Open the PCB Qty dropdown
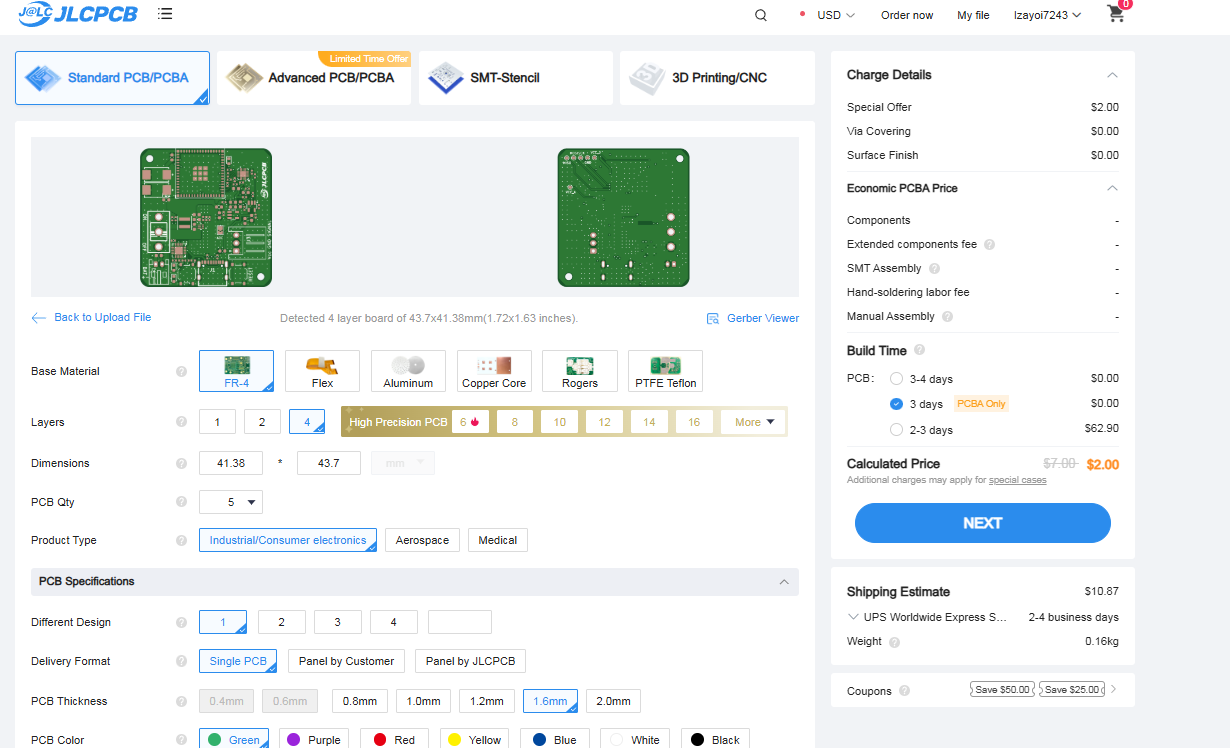This screenshot has height=748, width=1230. (x=231, y=502)
